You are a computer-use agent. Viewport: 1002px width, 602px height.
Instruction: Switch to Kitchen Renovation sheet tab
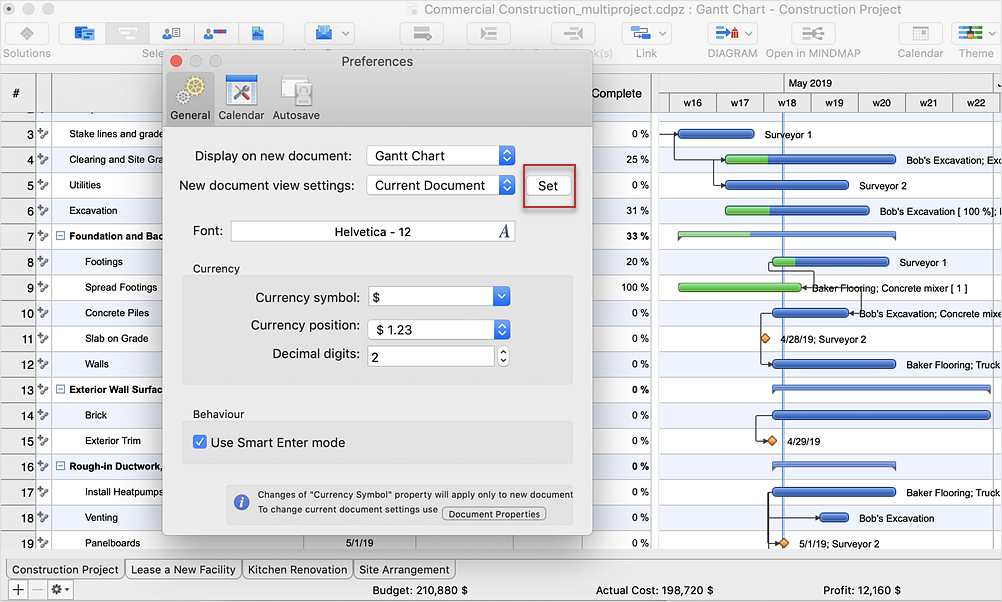(x=297, y=570)
